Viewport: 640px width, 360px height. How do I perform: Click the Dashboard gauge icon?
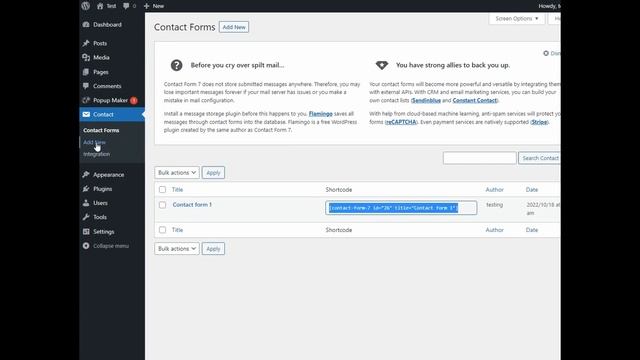tap(86, 24)
